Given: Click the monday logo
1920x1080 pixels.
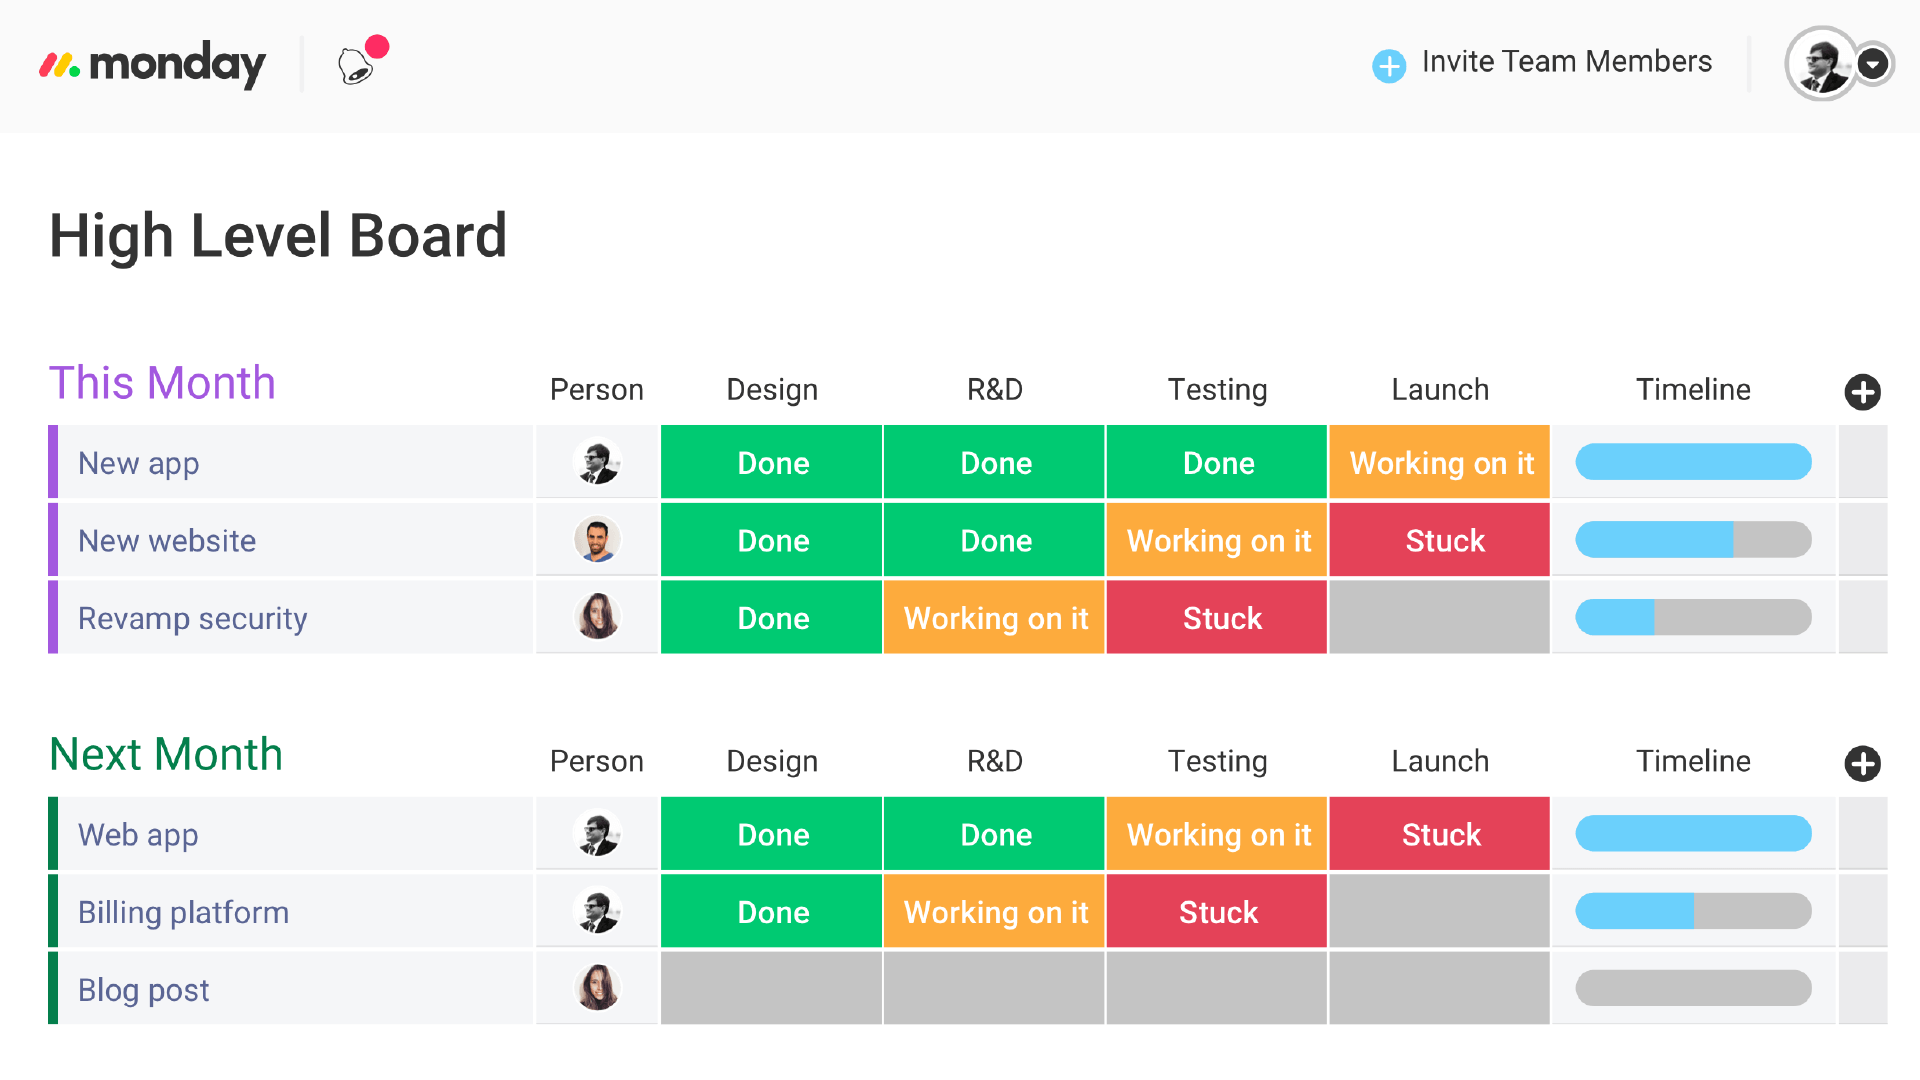Looking at the screenshot, I should [x=152, y=65].
